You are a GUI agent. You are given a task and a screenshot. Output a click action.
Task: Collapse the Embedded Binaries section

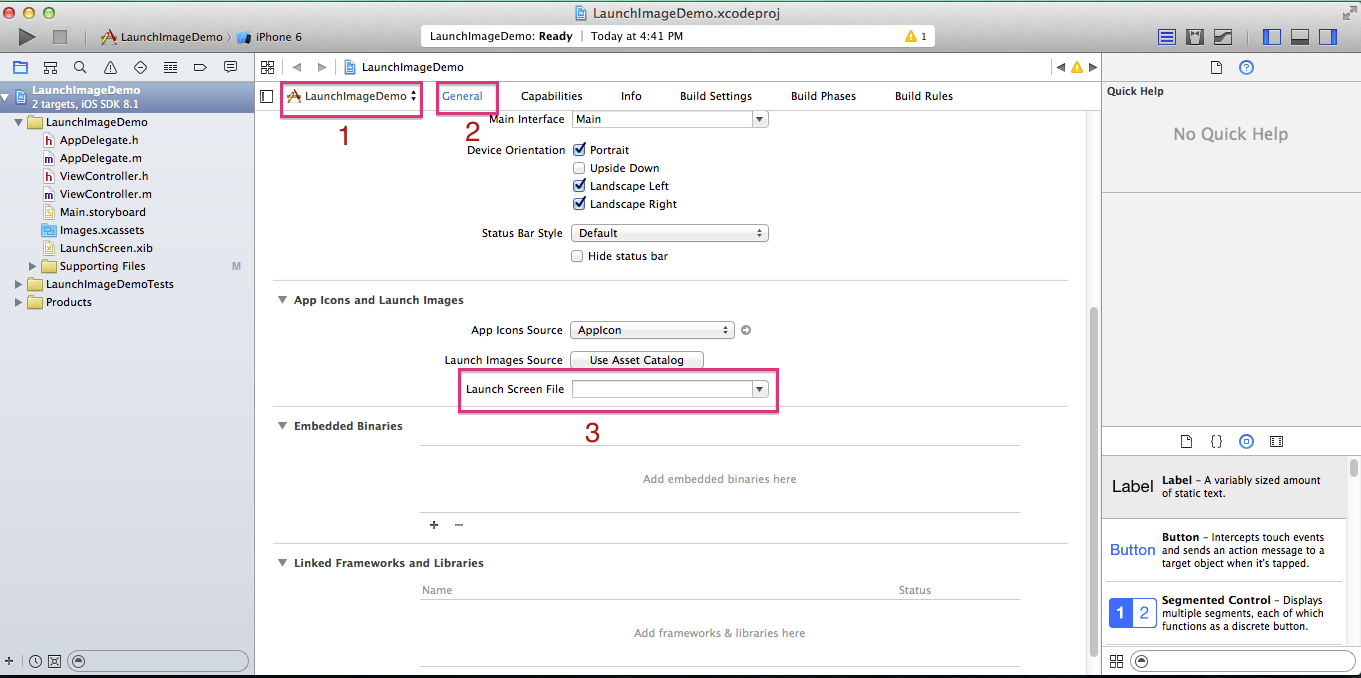pos(282,426)
